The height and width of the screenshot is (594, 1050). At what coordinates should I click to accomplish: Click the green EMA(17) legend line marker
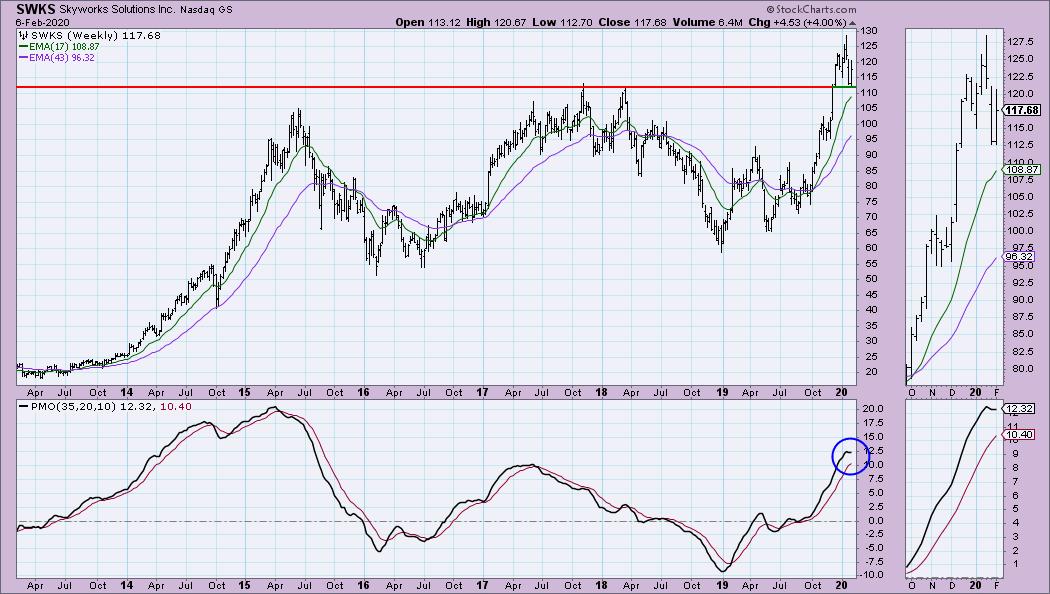pos(23,47)
